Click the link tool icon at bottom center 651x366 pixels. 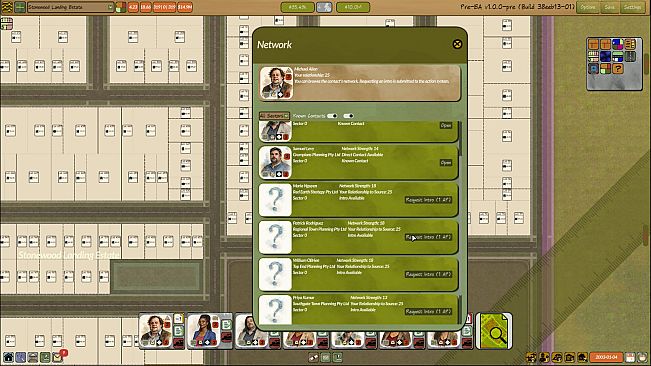pos(314,357)
